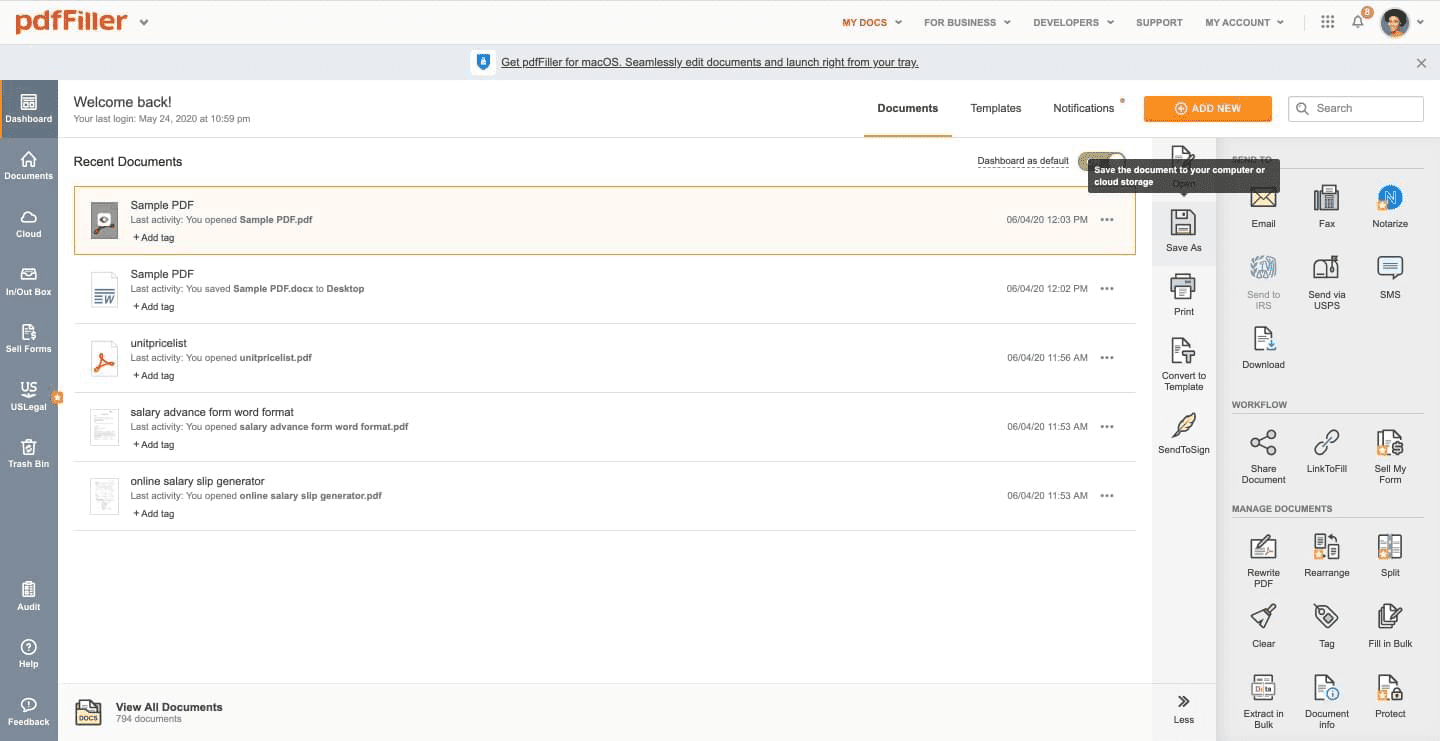The width and height of the screenshot is (1440, 741).
Task: Click the ADD NEW button
Action: pyautogui.click(x=1207, y=108)
